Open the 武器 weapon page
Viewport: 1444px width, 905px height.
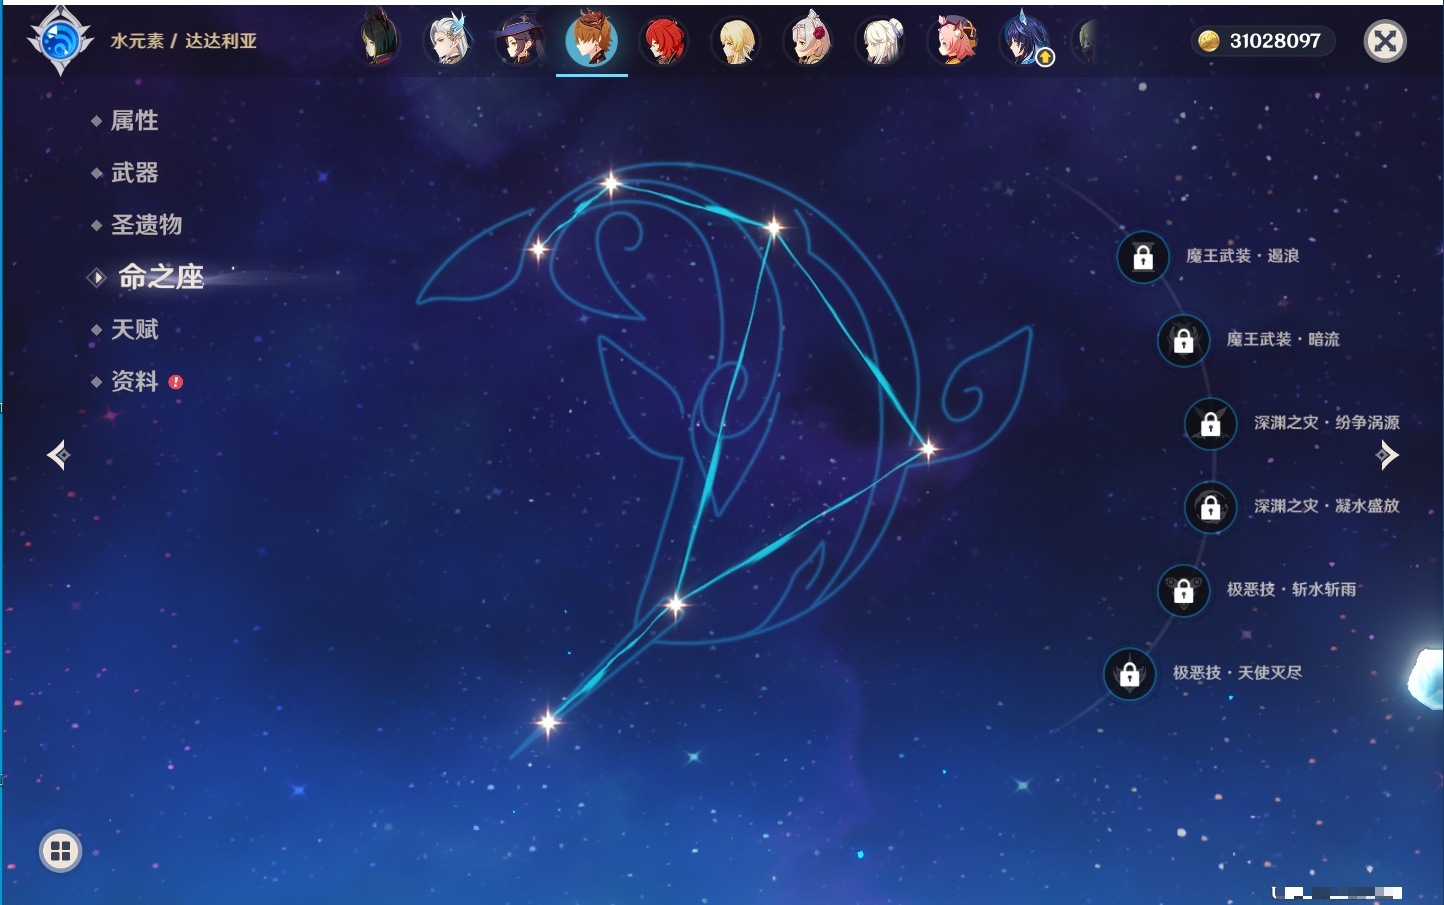tap(134, 173)
